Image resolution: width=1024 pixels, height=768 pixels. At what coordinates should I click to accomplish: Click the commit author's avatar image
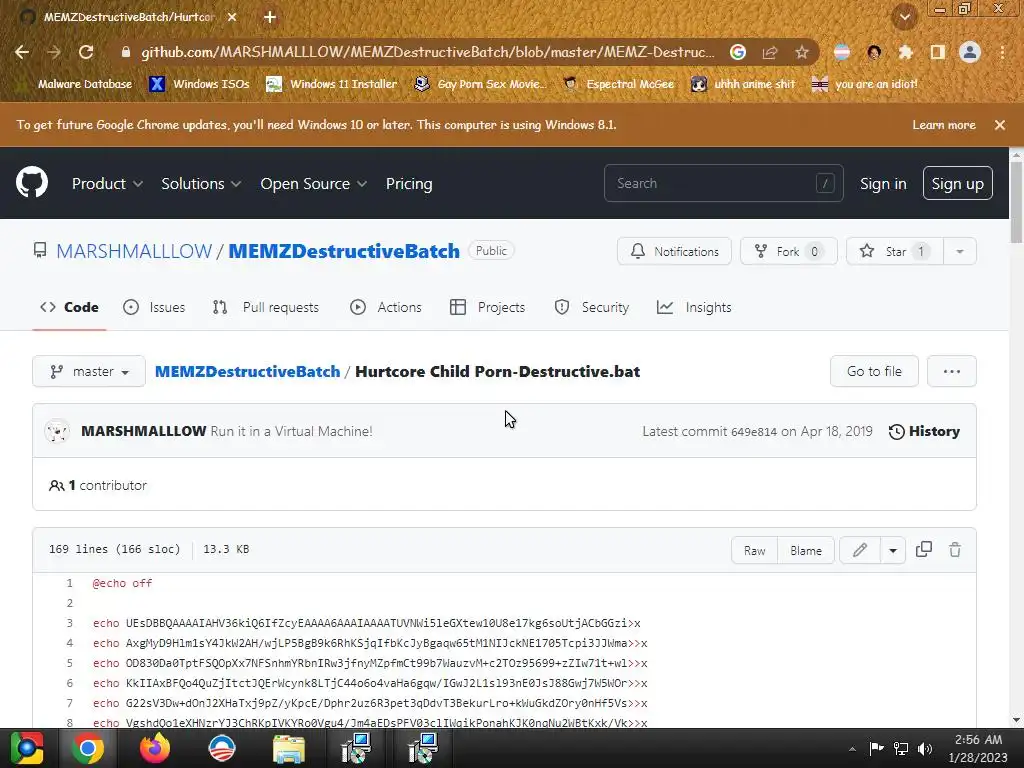click(x=57, y=431)
